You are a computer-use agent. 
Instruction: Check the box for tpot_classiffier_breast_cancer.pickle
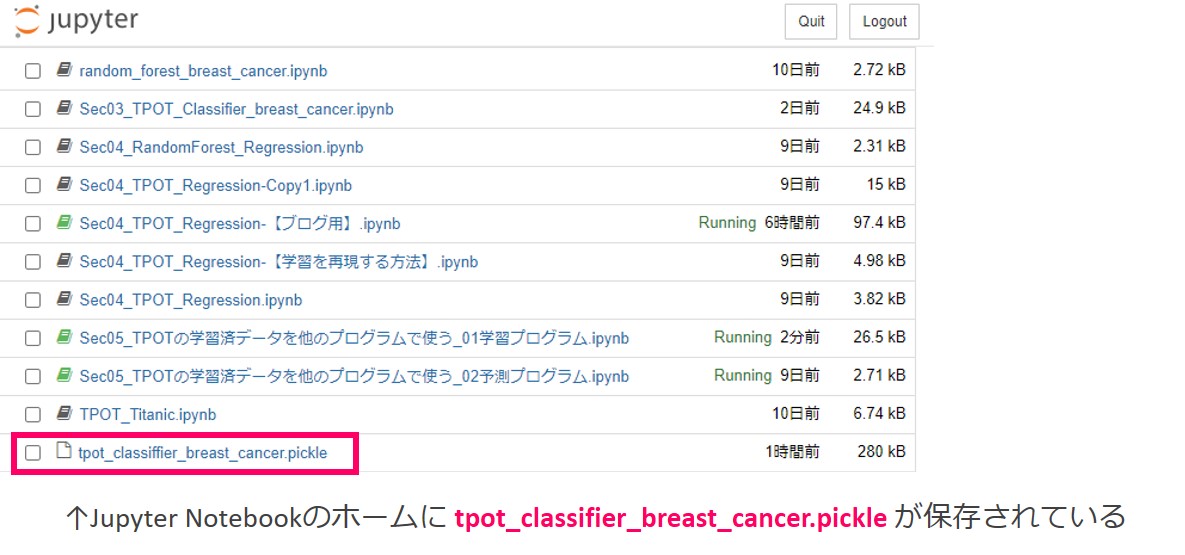coord(32,453)
